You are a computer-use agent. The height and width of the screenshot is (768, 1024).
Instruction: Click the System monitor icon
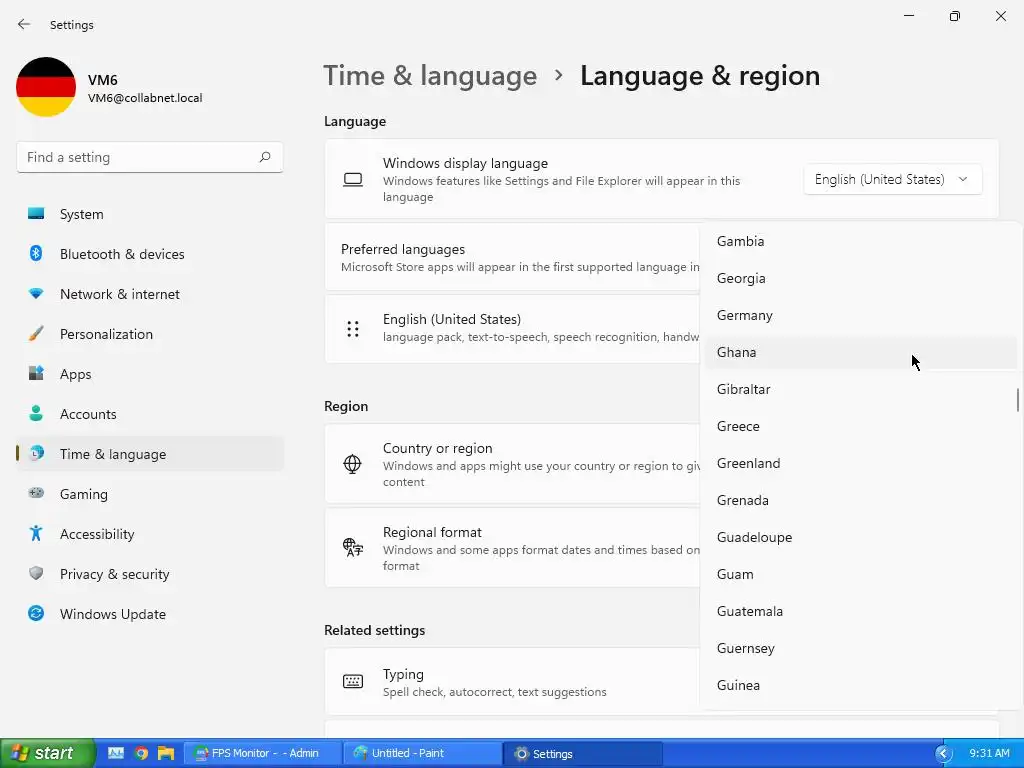[x=36, y=214]
